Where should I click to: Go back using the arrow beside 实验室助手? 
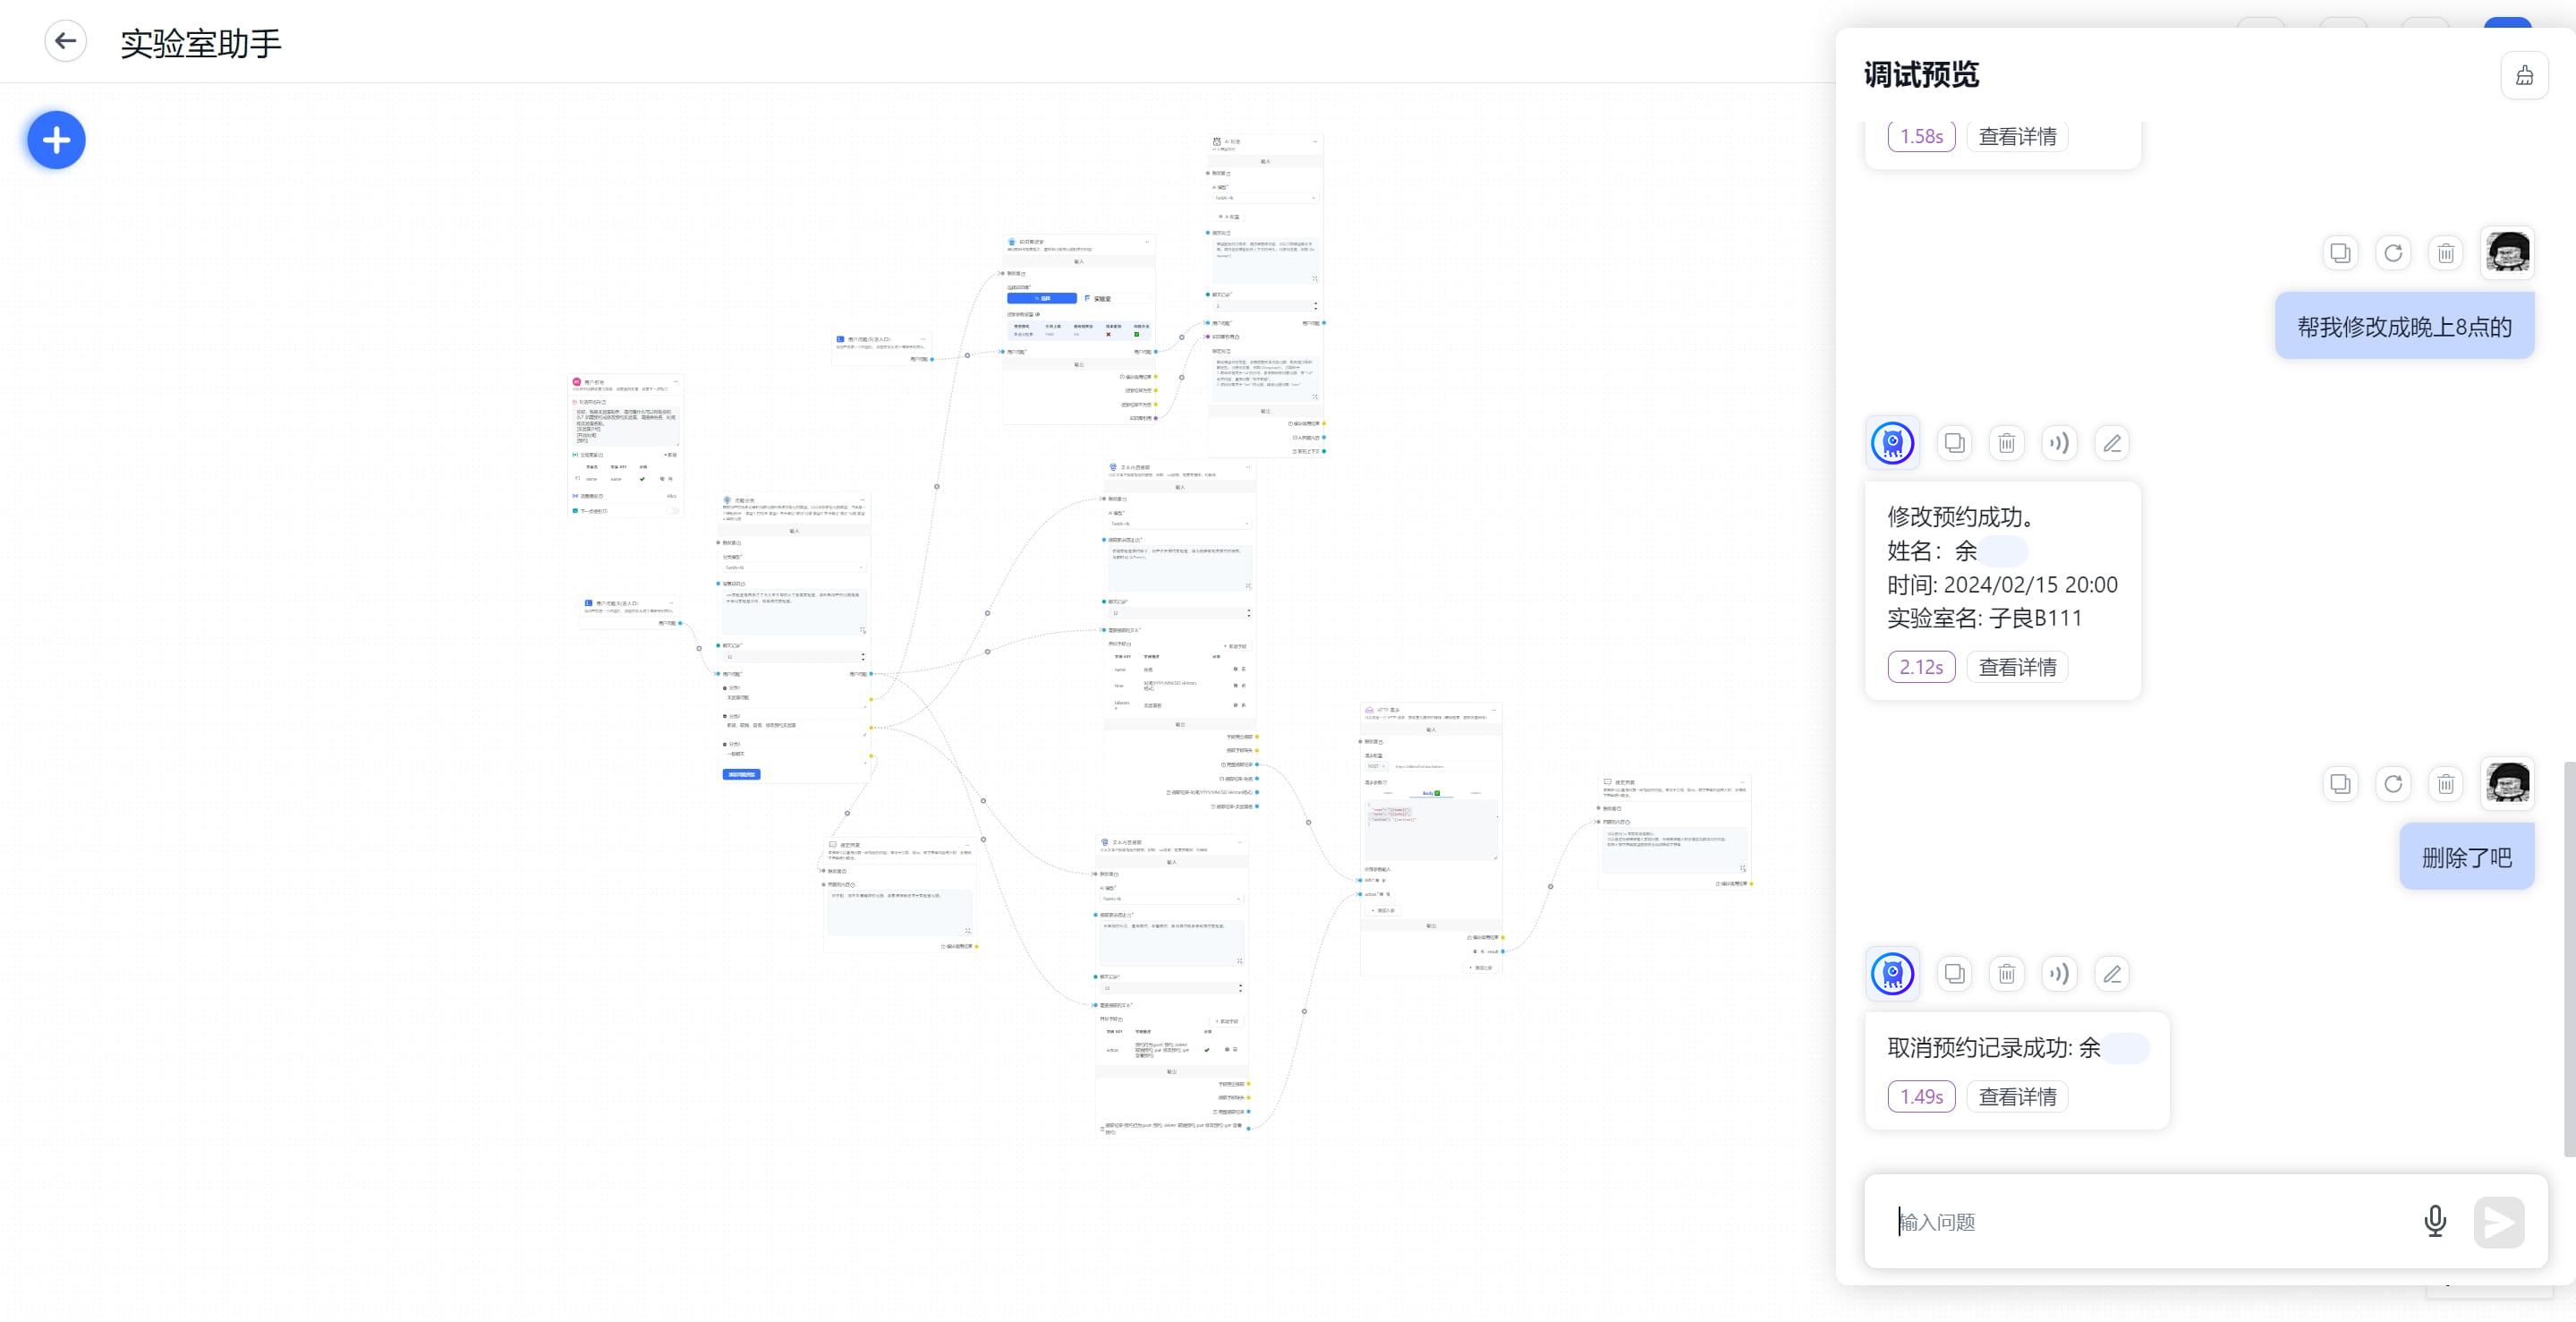click(x=65, y=41)
